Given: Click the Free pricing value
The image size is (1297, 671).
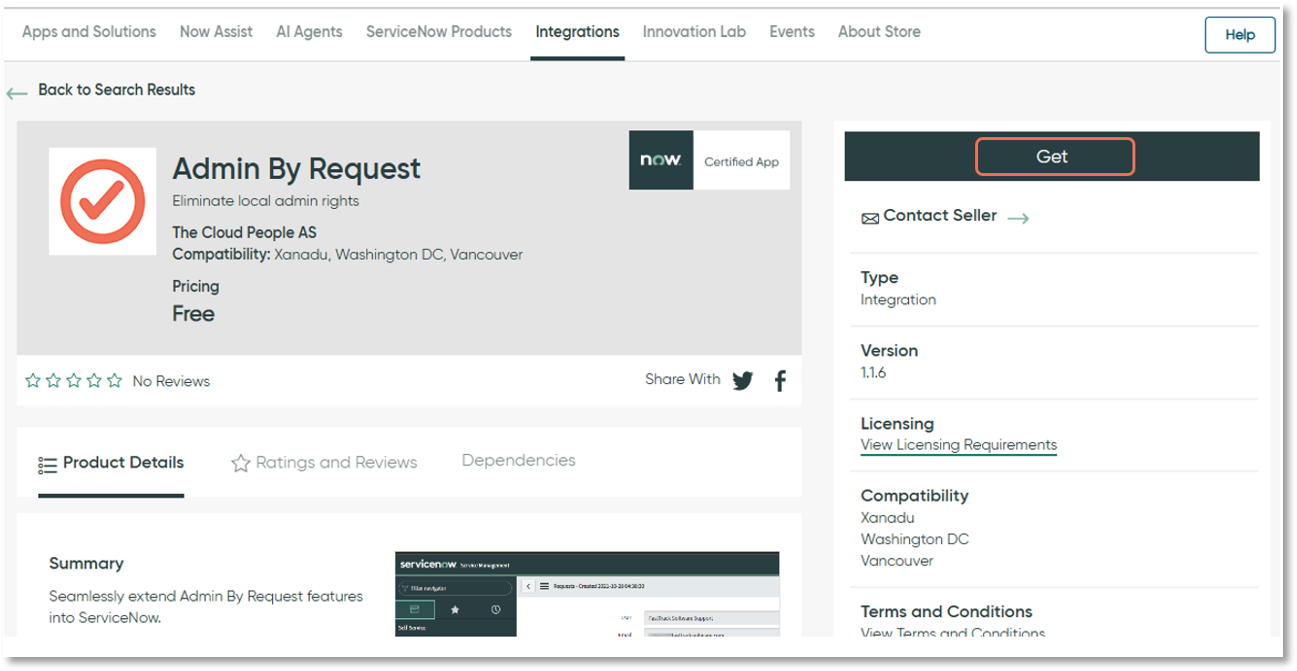Looking at the screenshot, I should point(193,314).
